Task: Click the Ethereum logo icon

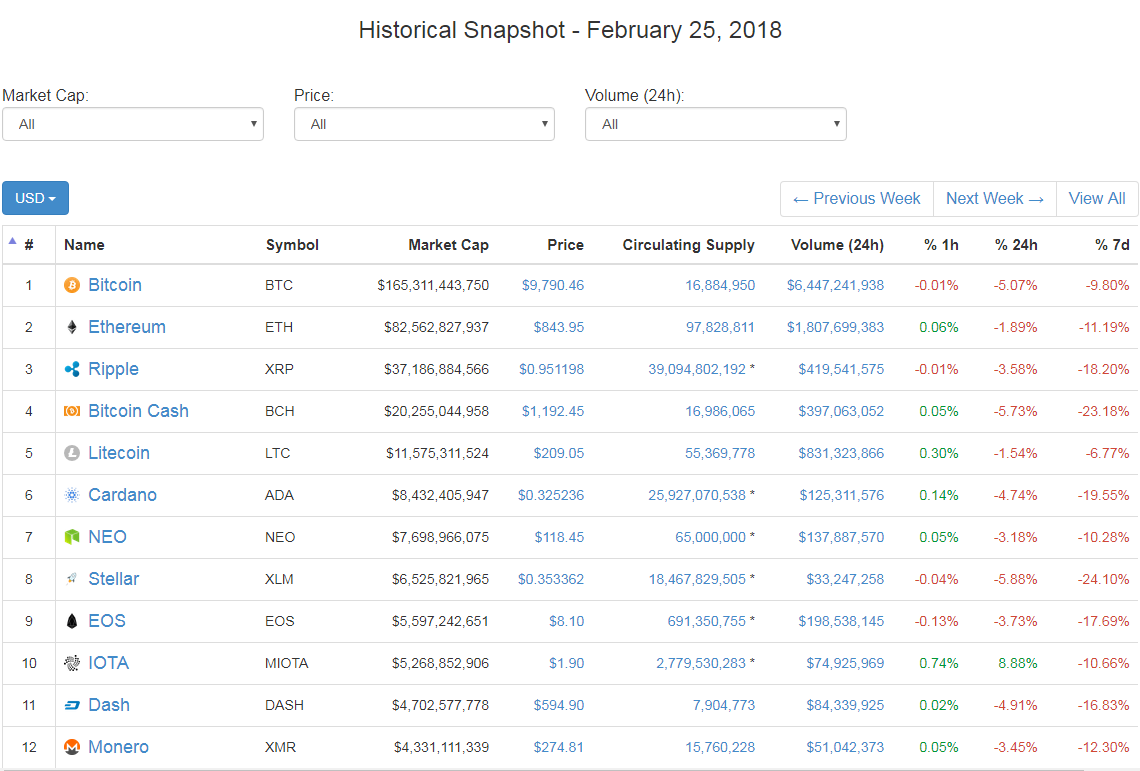Action: pos(71,327)
